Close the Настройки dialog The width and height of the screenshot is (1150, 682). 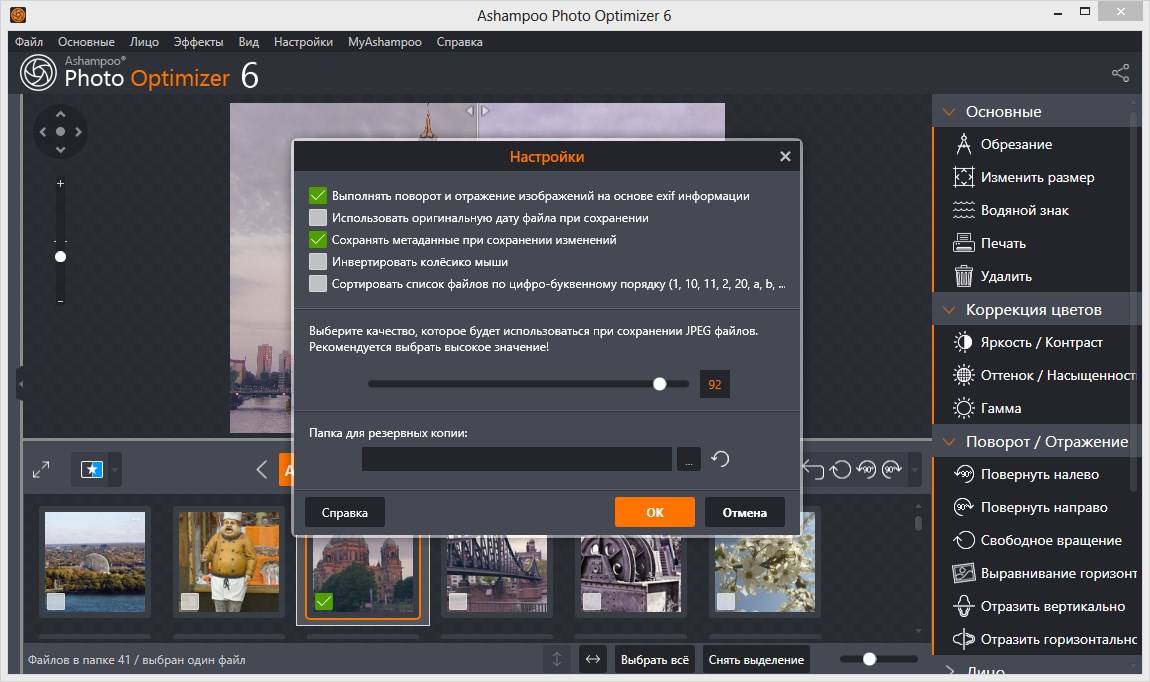click(x=785, y=156)
